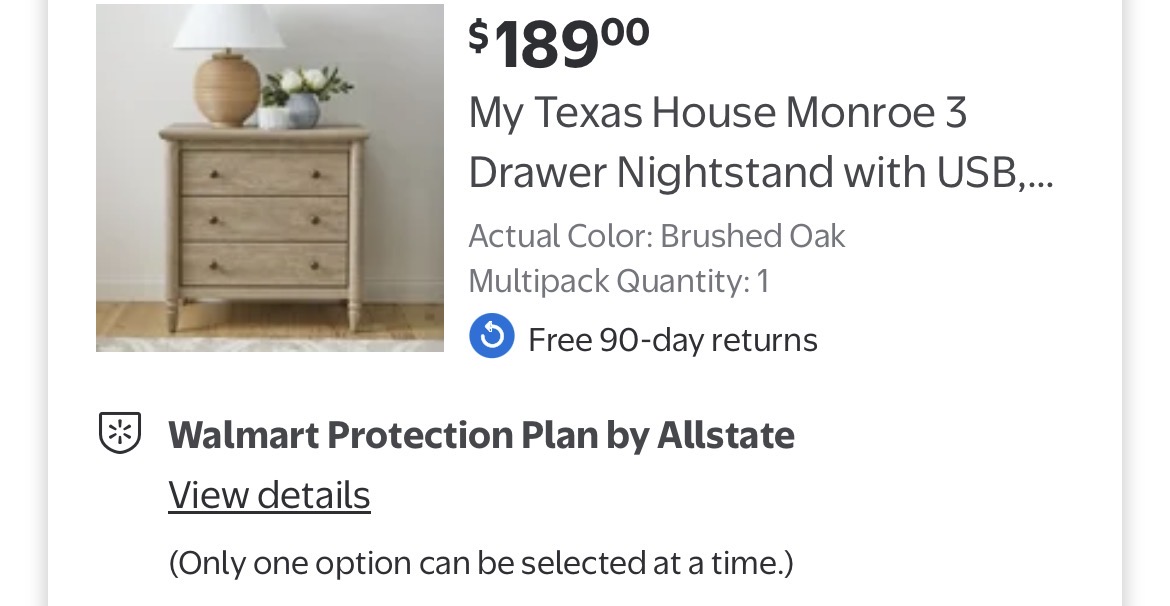Viewport: 1170px width, 606px height.
Task: Click the word Allstate in the plan heading
Action: [x=726, y=435]
